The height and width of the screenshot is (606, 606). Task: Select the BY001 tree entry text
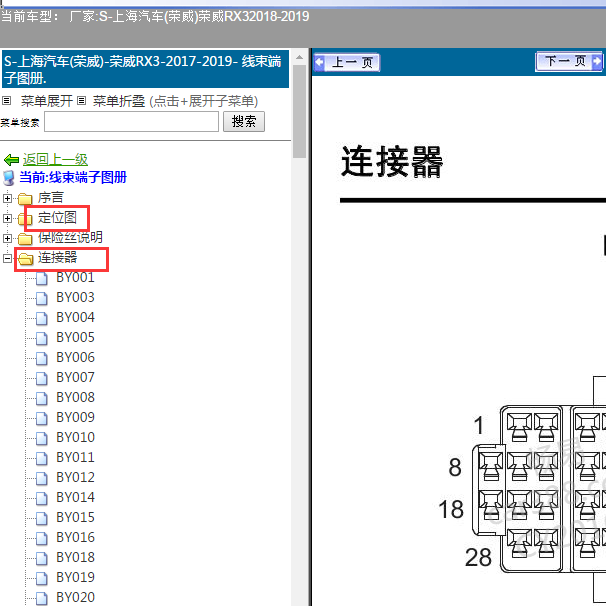75,277
